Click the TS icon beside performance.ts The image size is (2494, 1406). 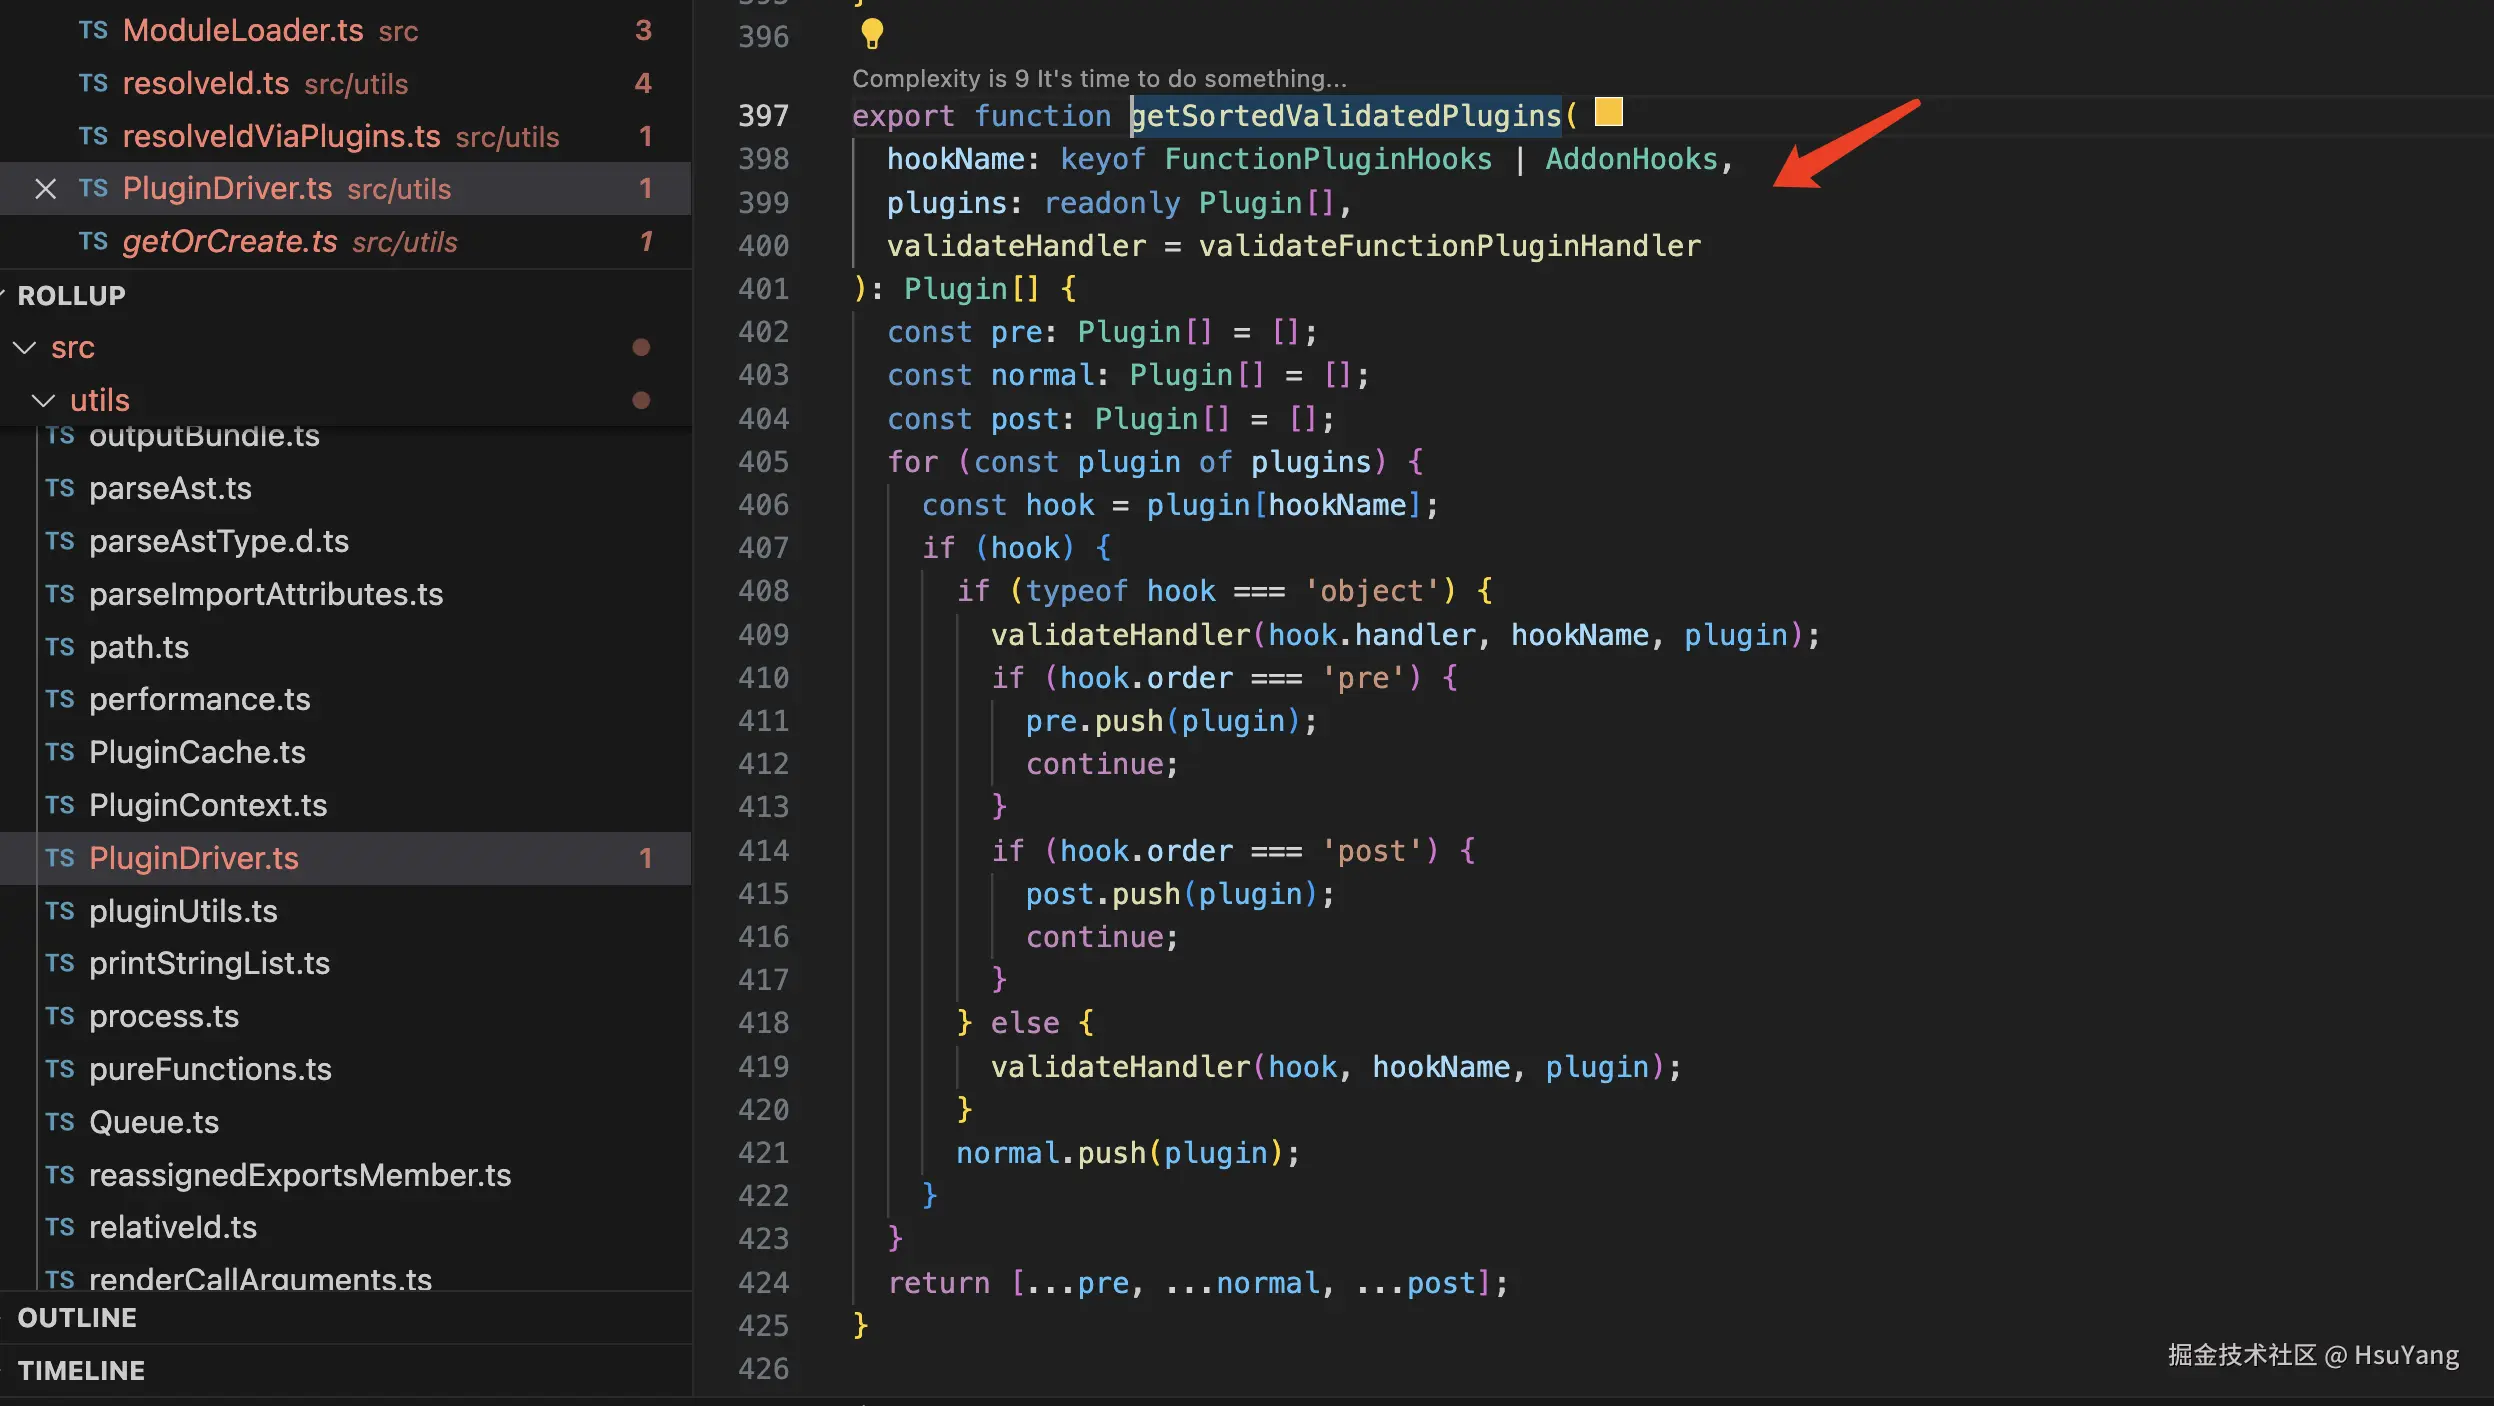60,700
